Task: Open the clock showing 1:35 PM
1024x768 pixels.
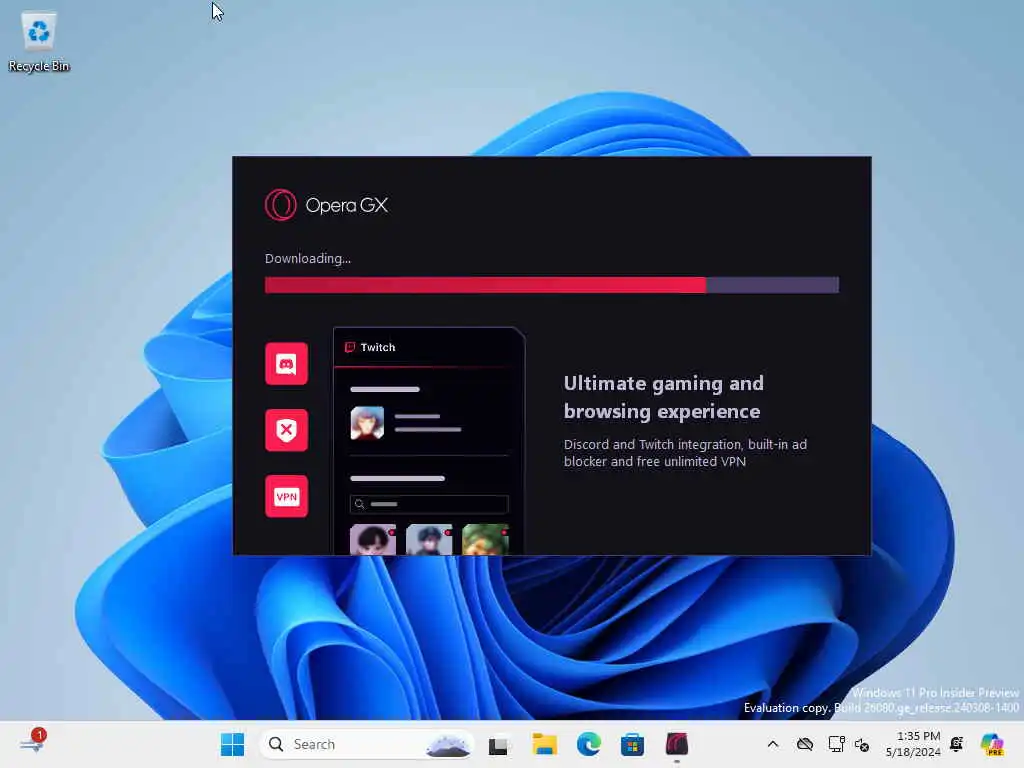Action: [x=913, y=744]
